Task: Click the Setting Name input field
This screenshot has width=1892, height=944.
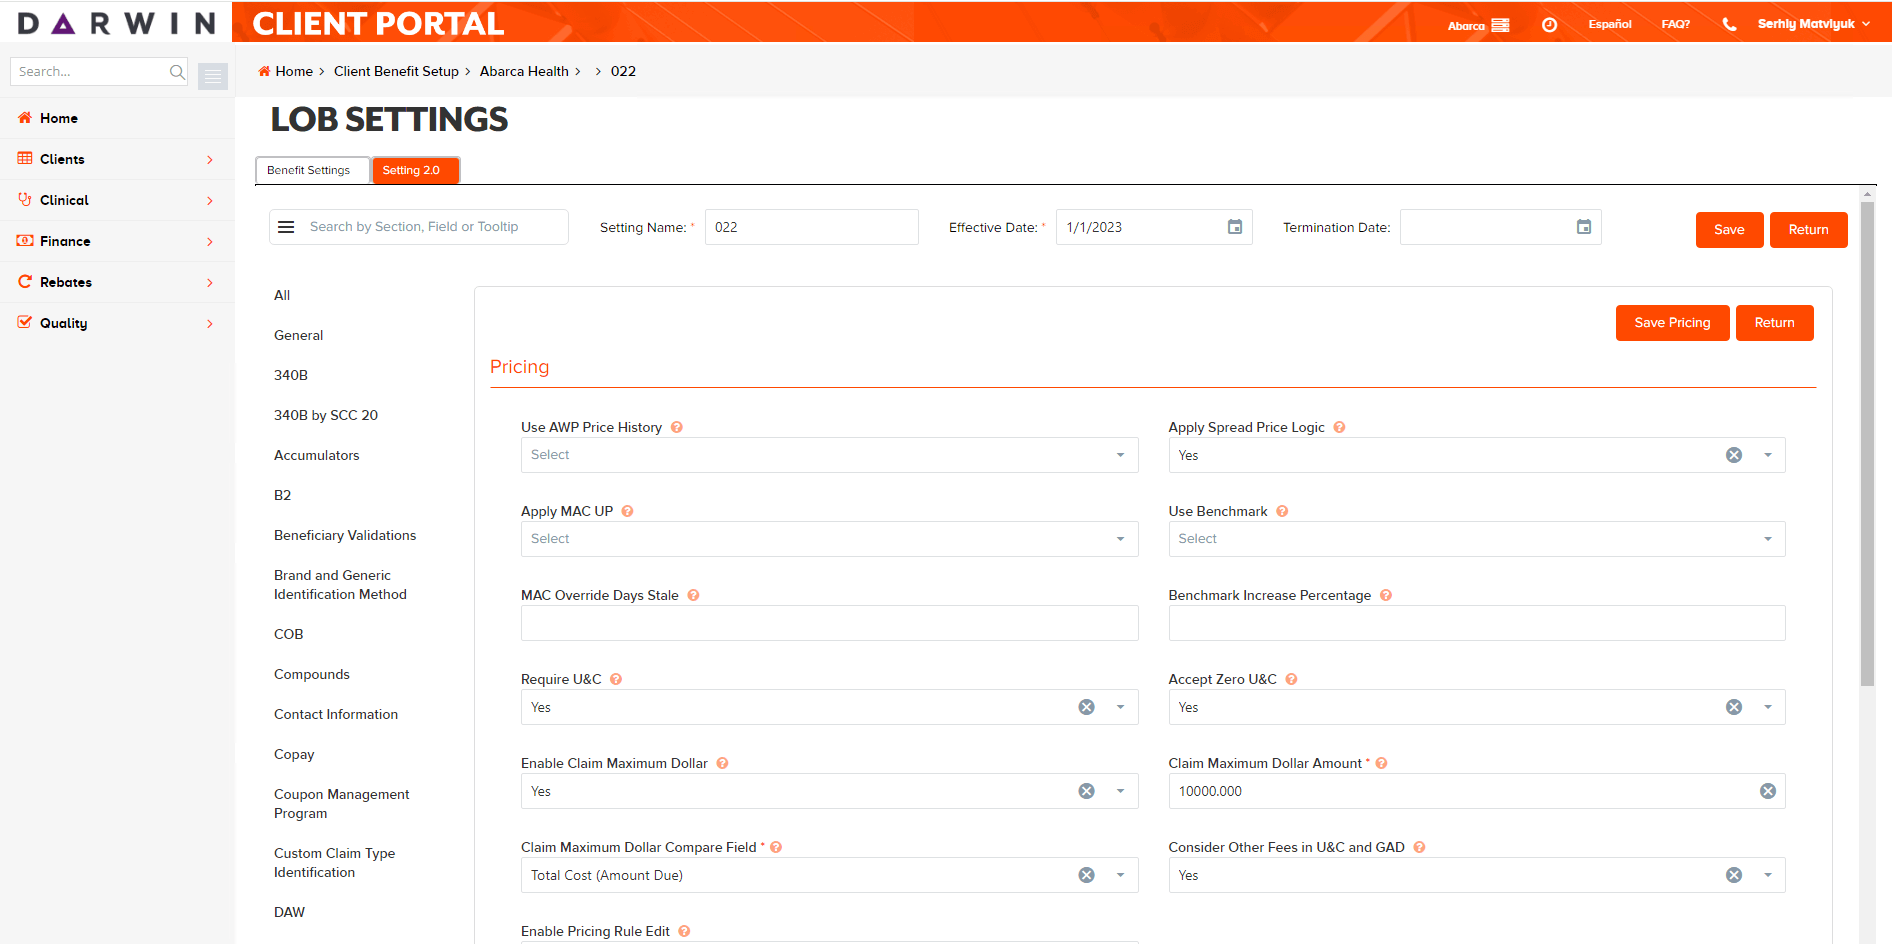Action: 811,227
